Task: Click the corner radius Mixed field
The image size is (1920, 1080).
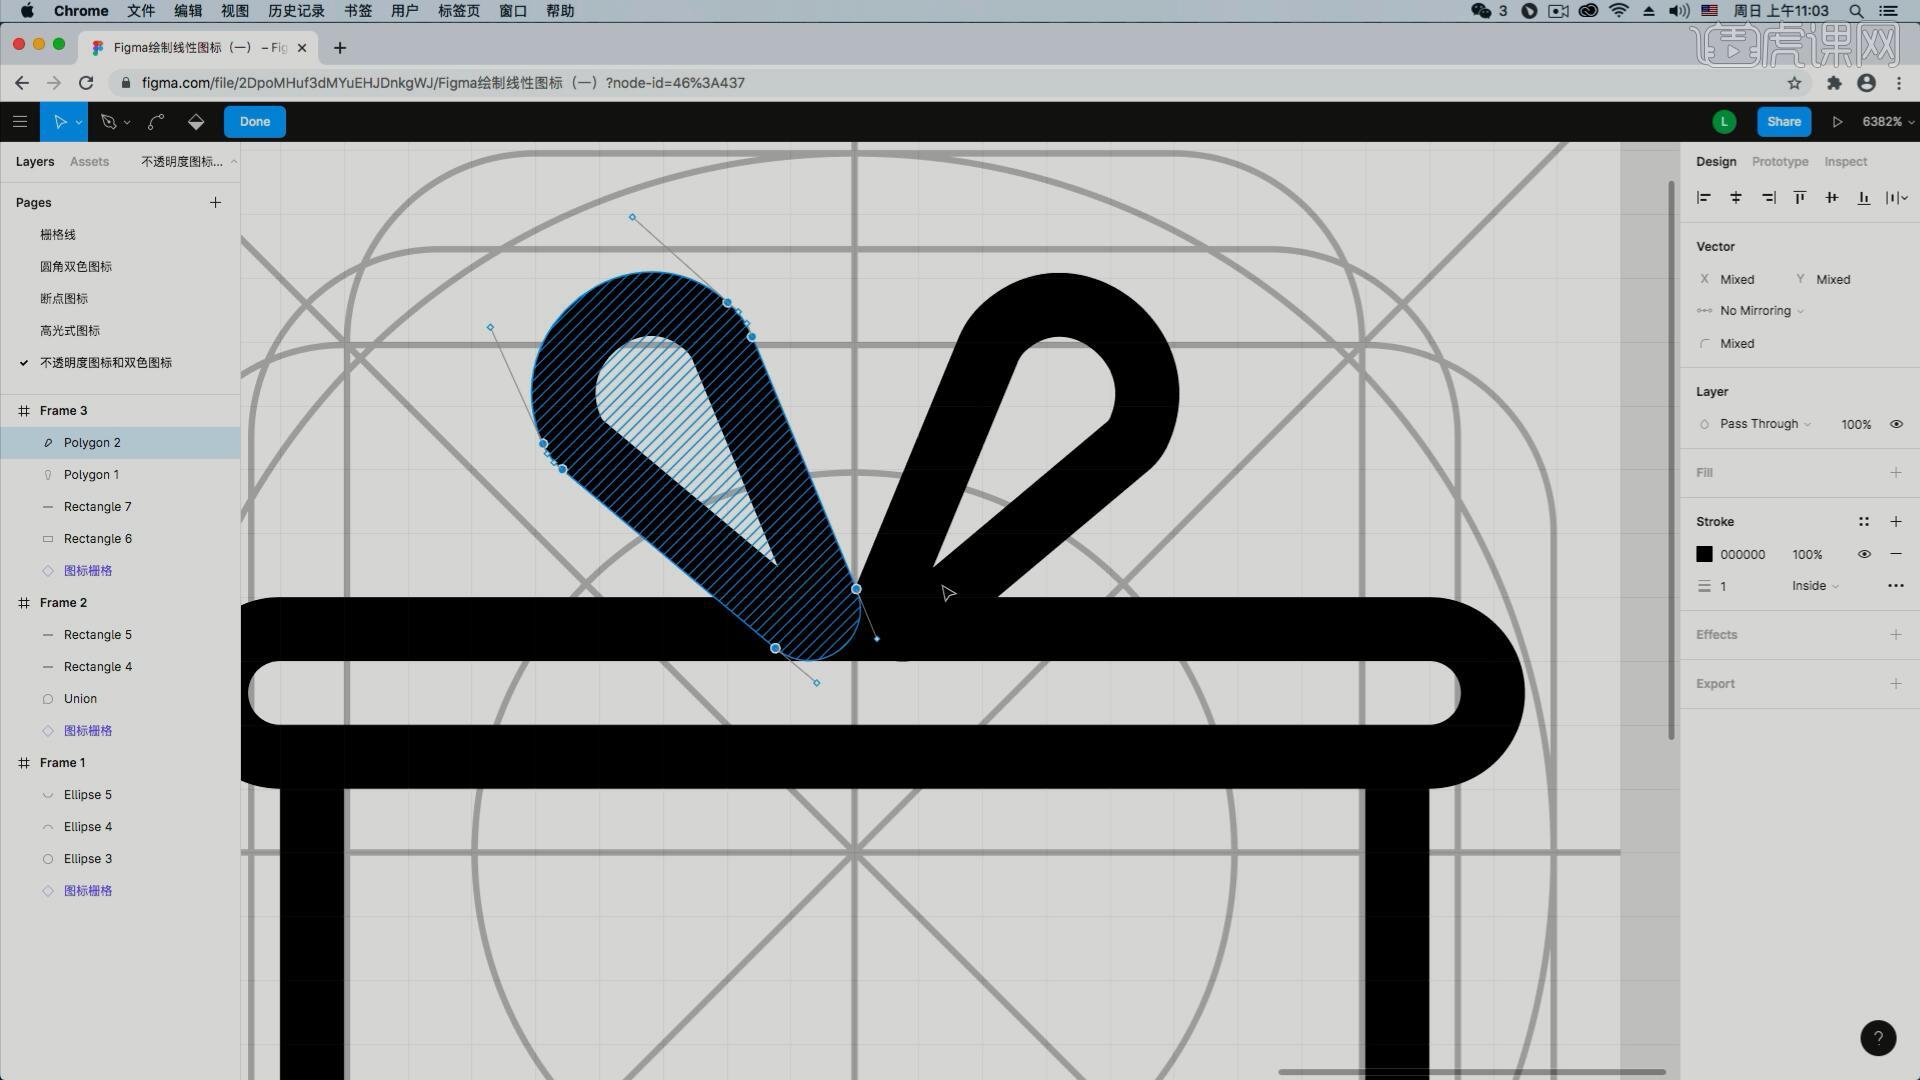Action: point(1738,344)
